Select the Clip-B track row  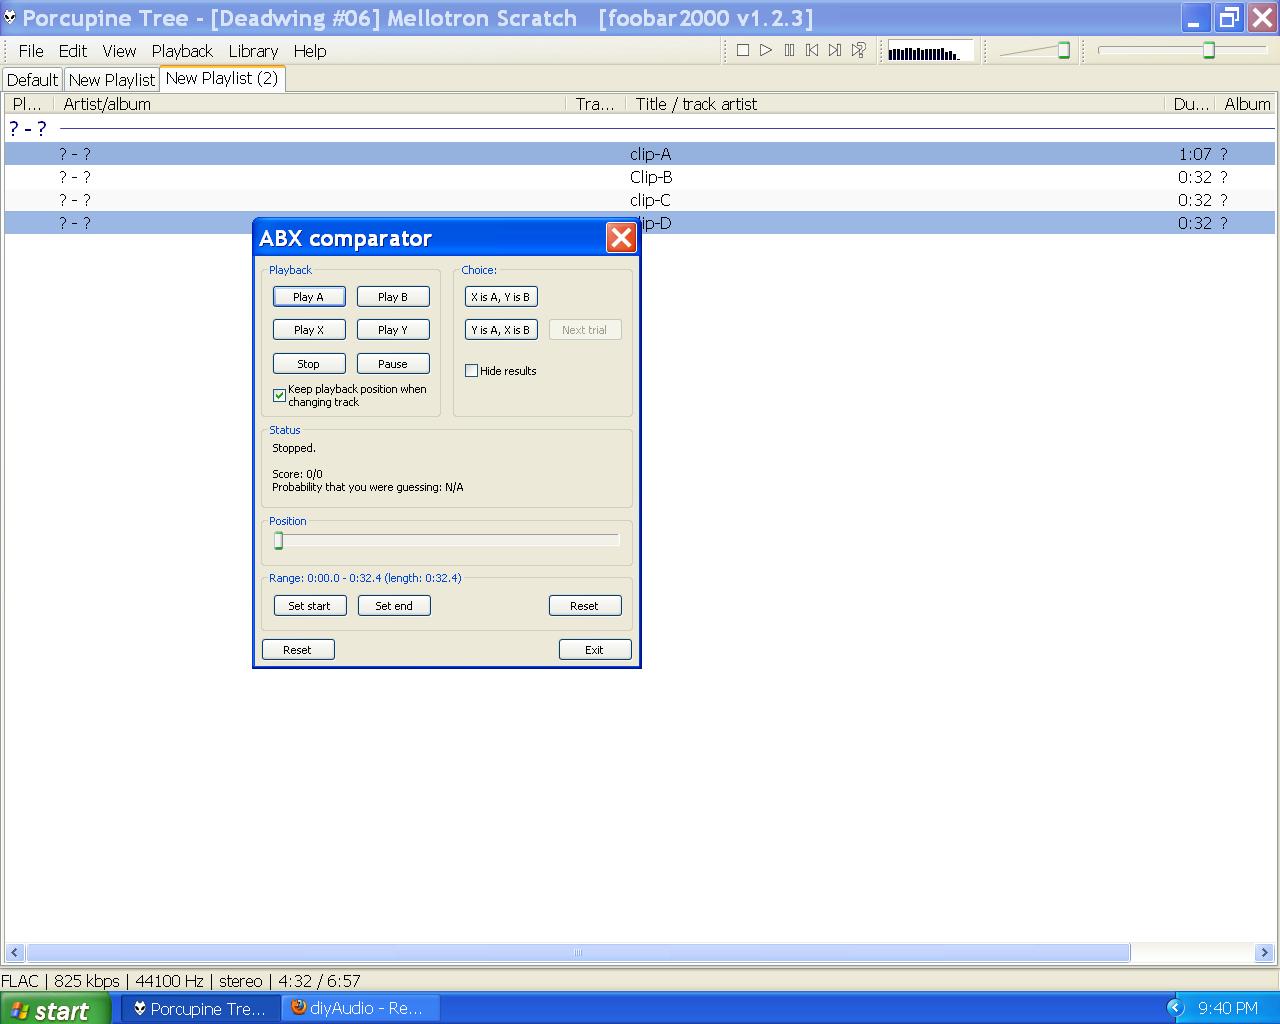pyautogui.click(x=640, y=177)
